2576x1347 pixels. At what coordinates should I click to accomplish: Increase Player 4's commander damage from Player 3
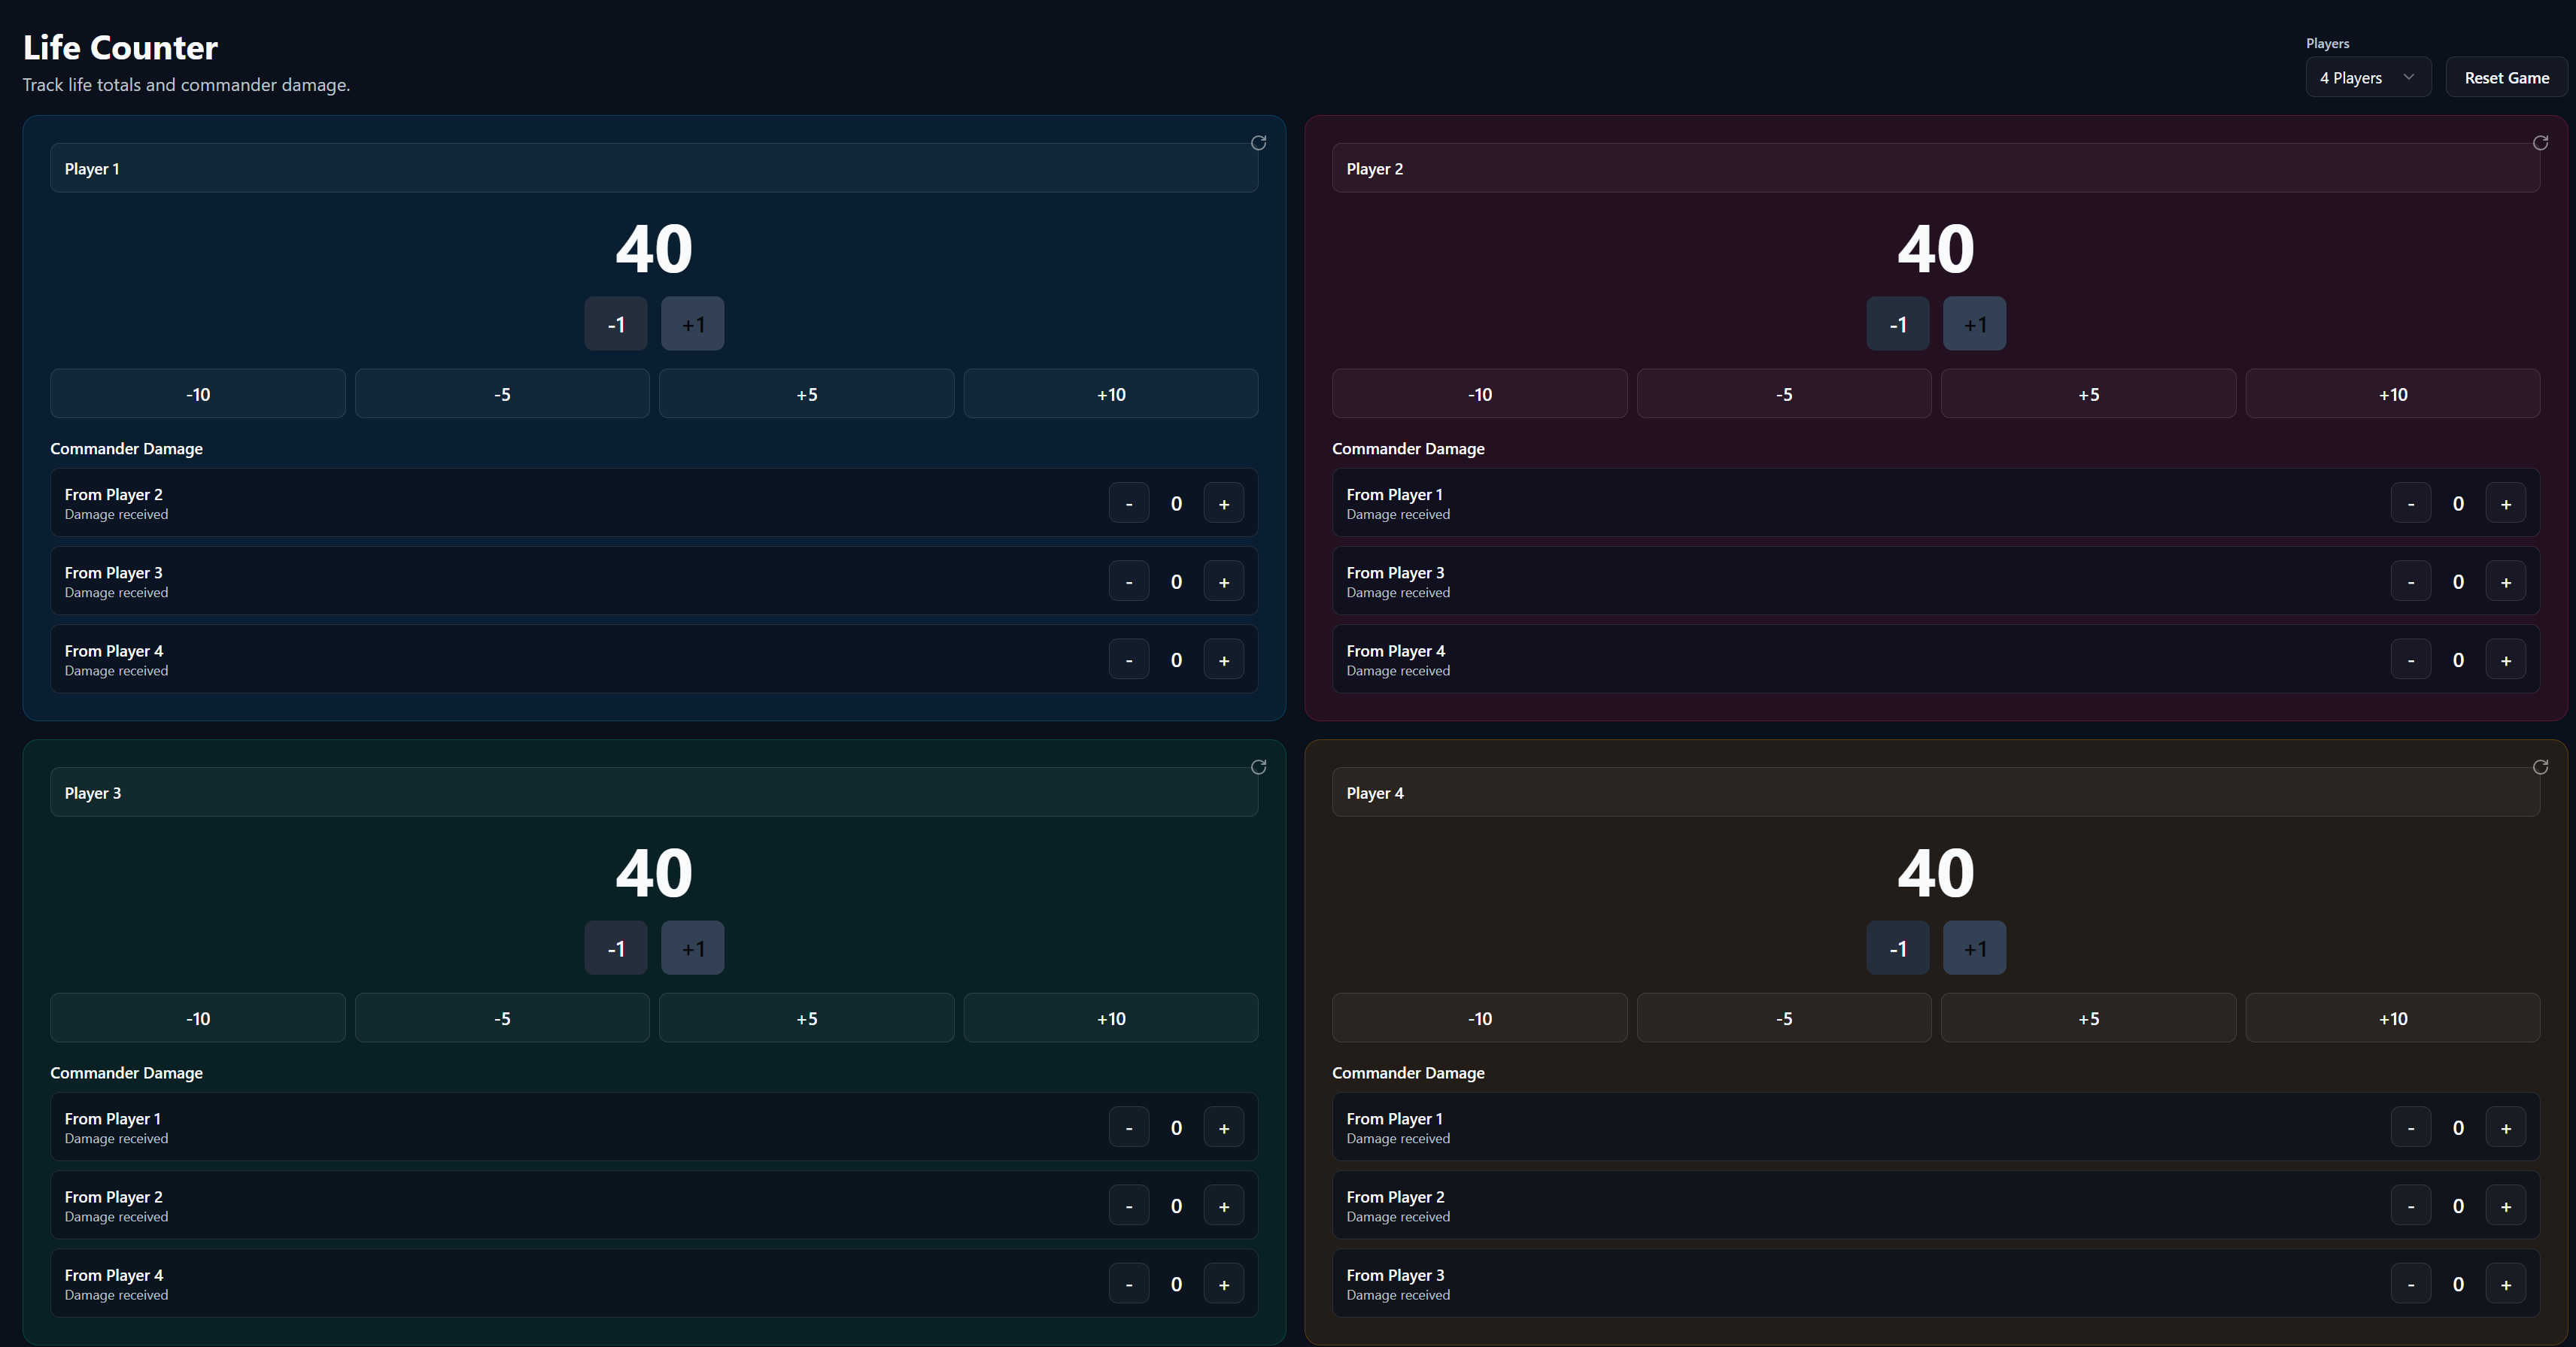coord(2505,1284)
